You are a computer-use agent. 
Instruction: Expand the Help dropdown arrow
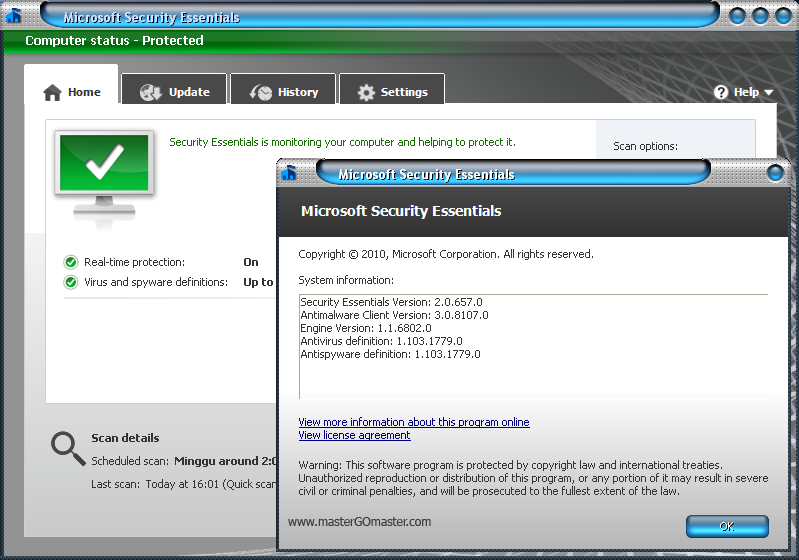tap(768, 93)
